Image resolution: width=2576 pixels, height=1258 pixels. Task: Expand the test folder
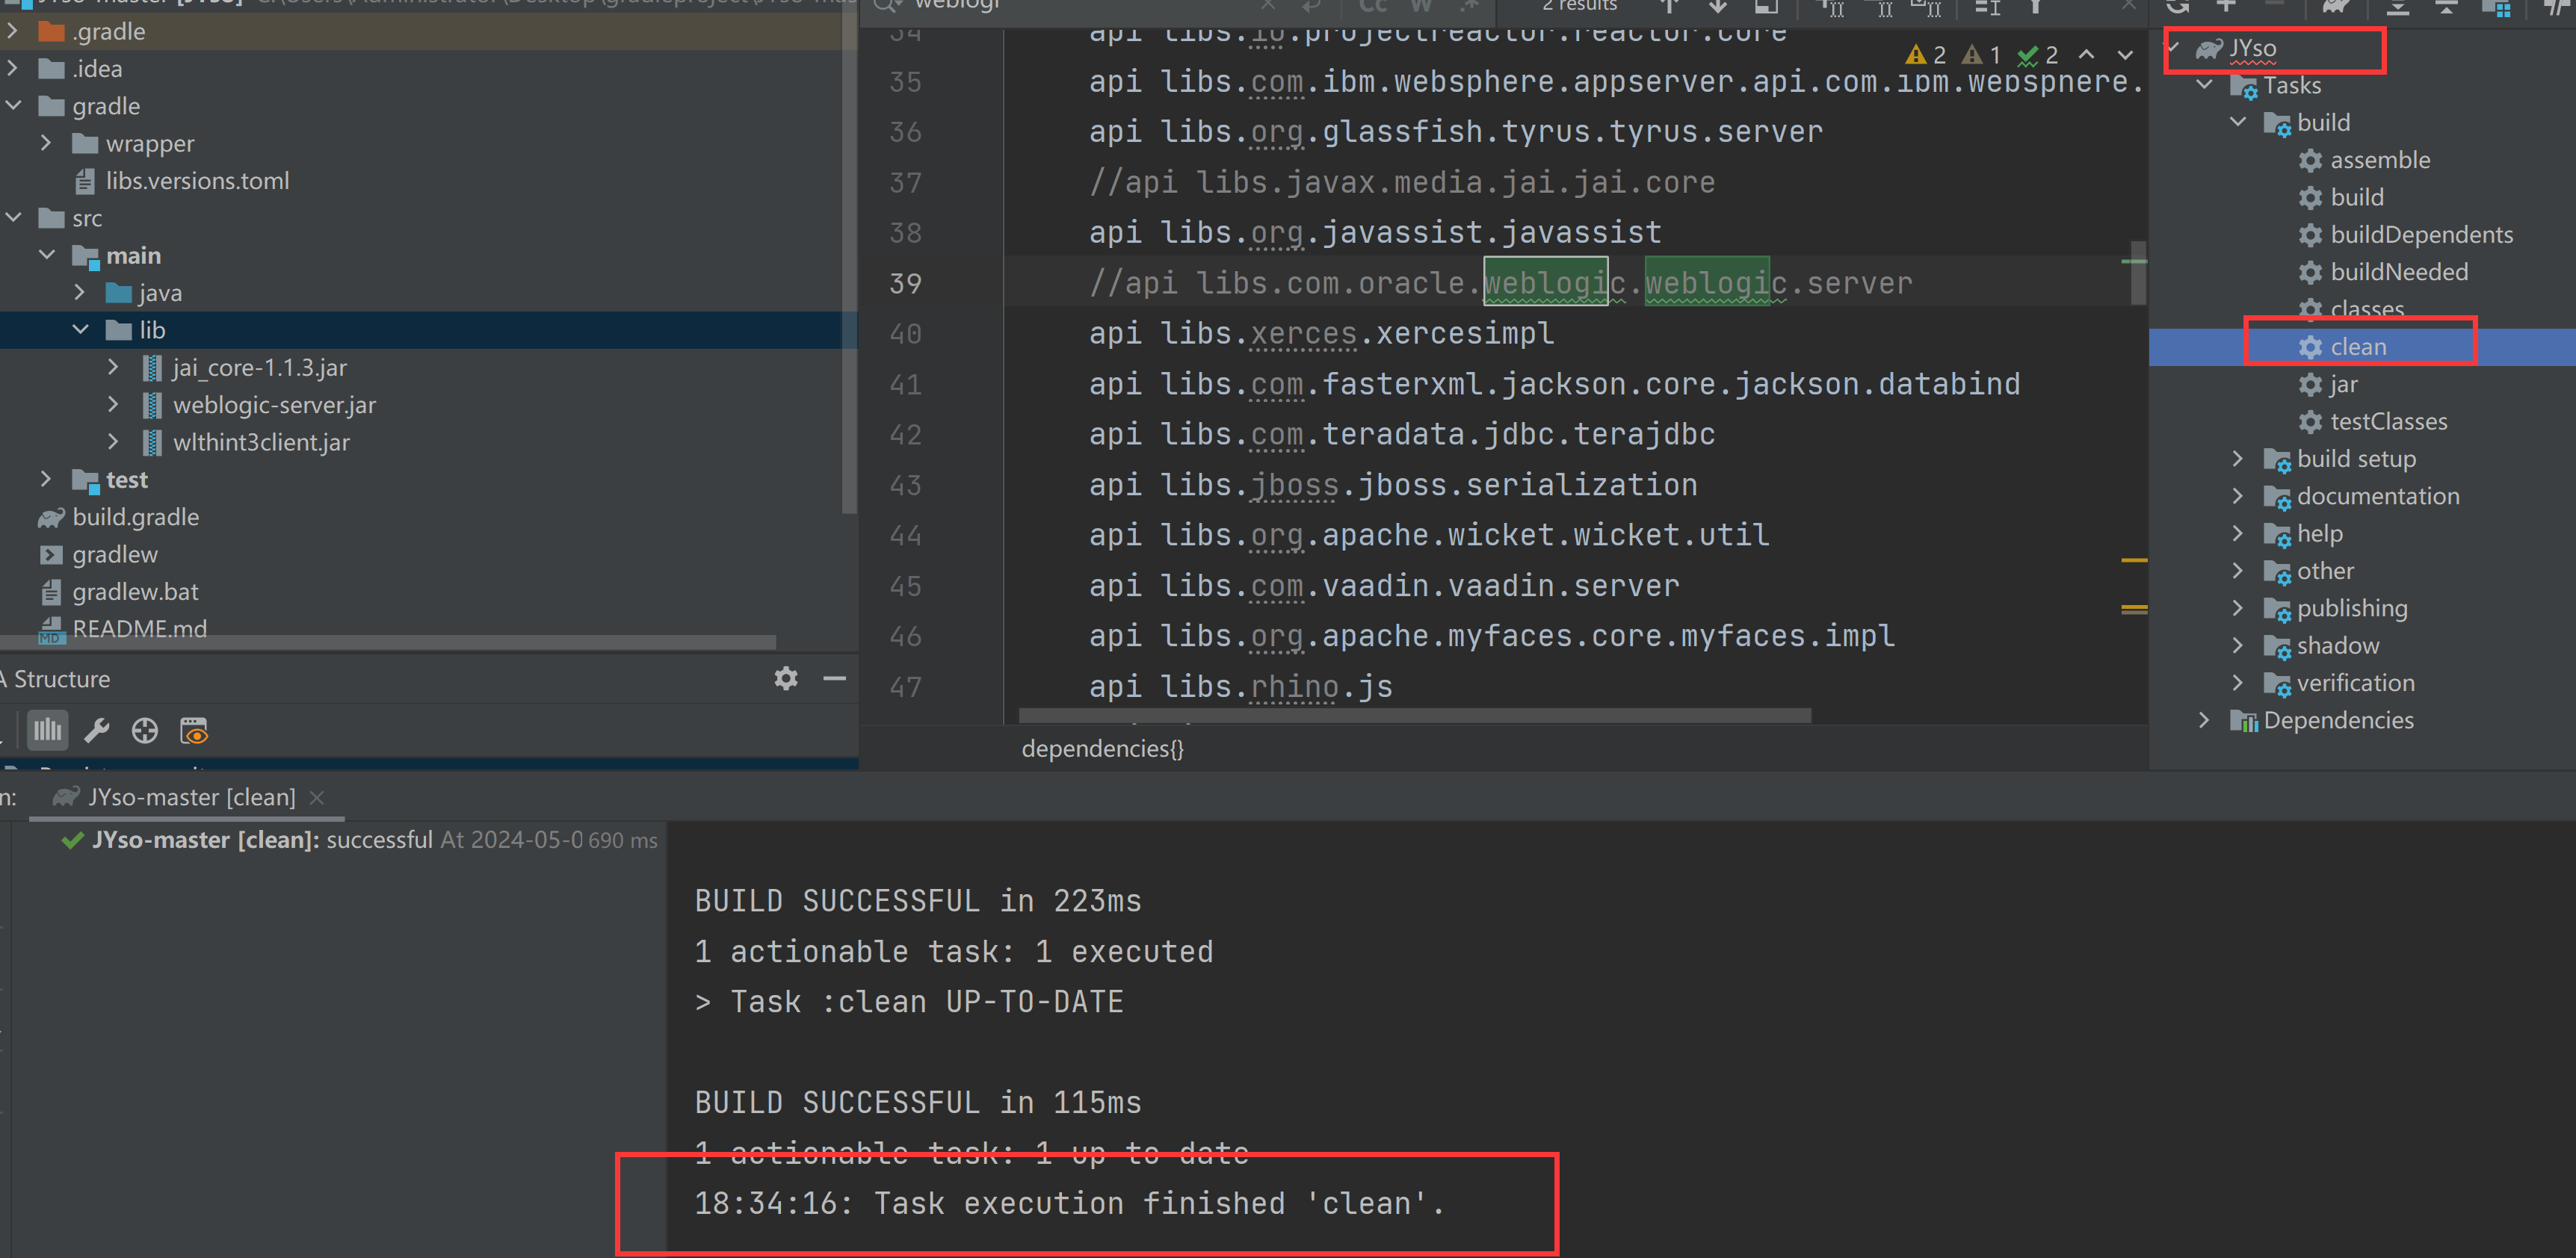(x=46, y=480)
